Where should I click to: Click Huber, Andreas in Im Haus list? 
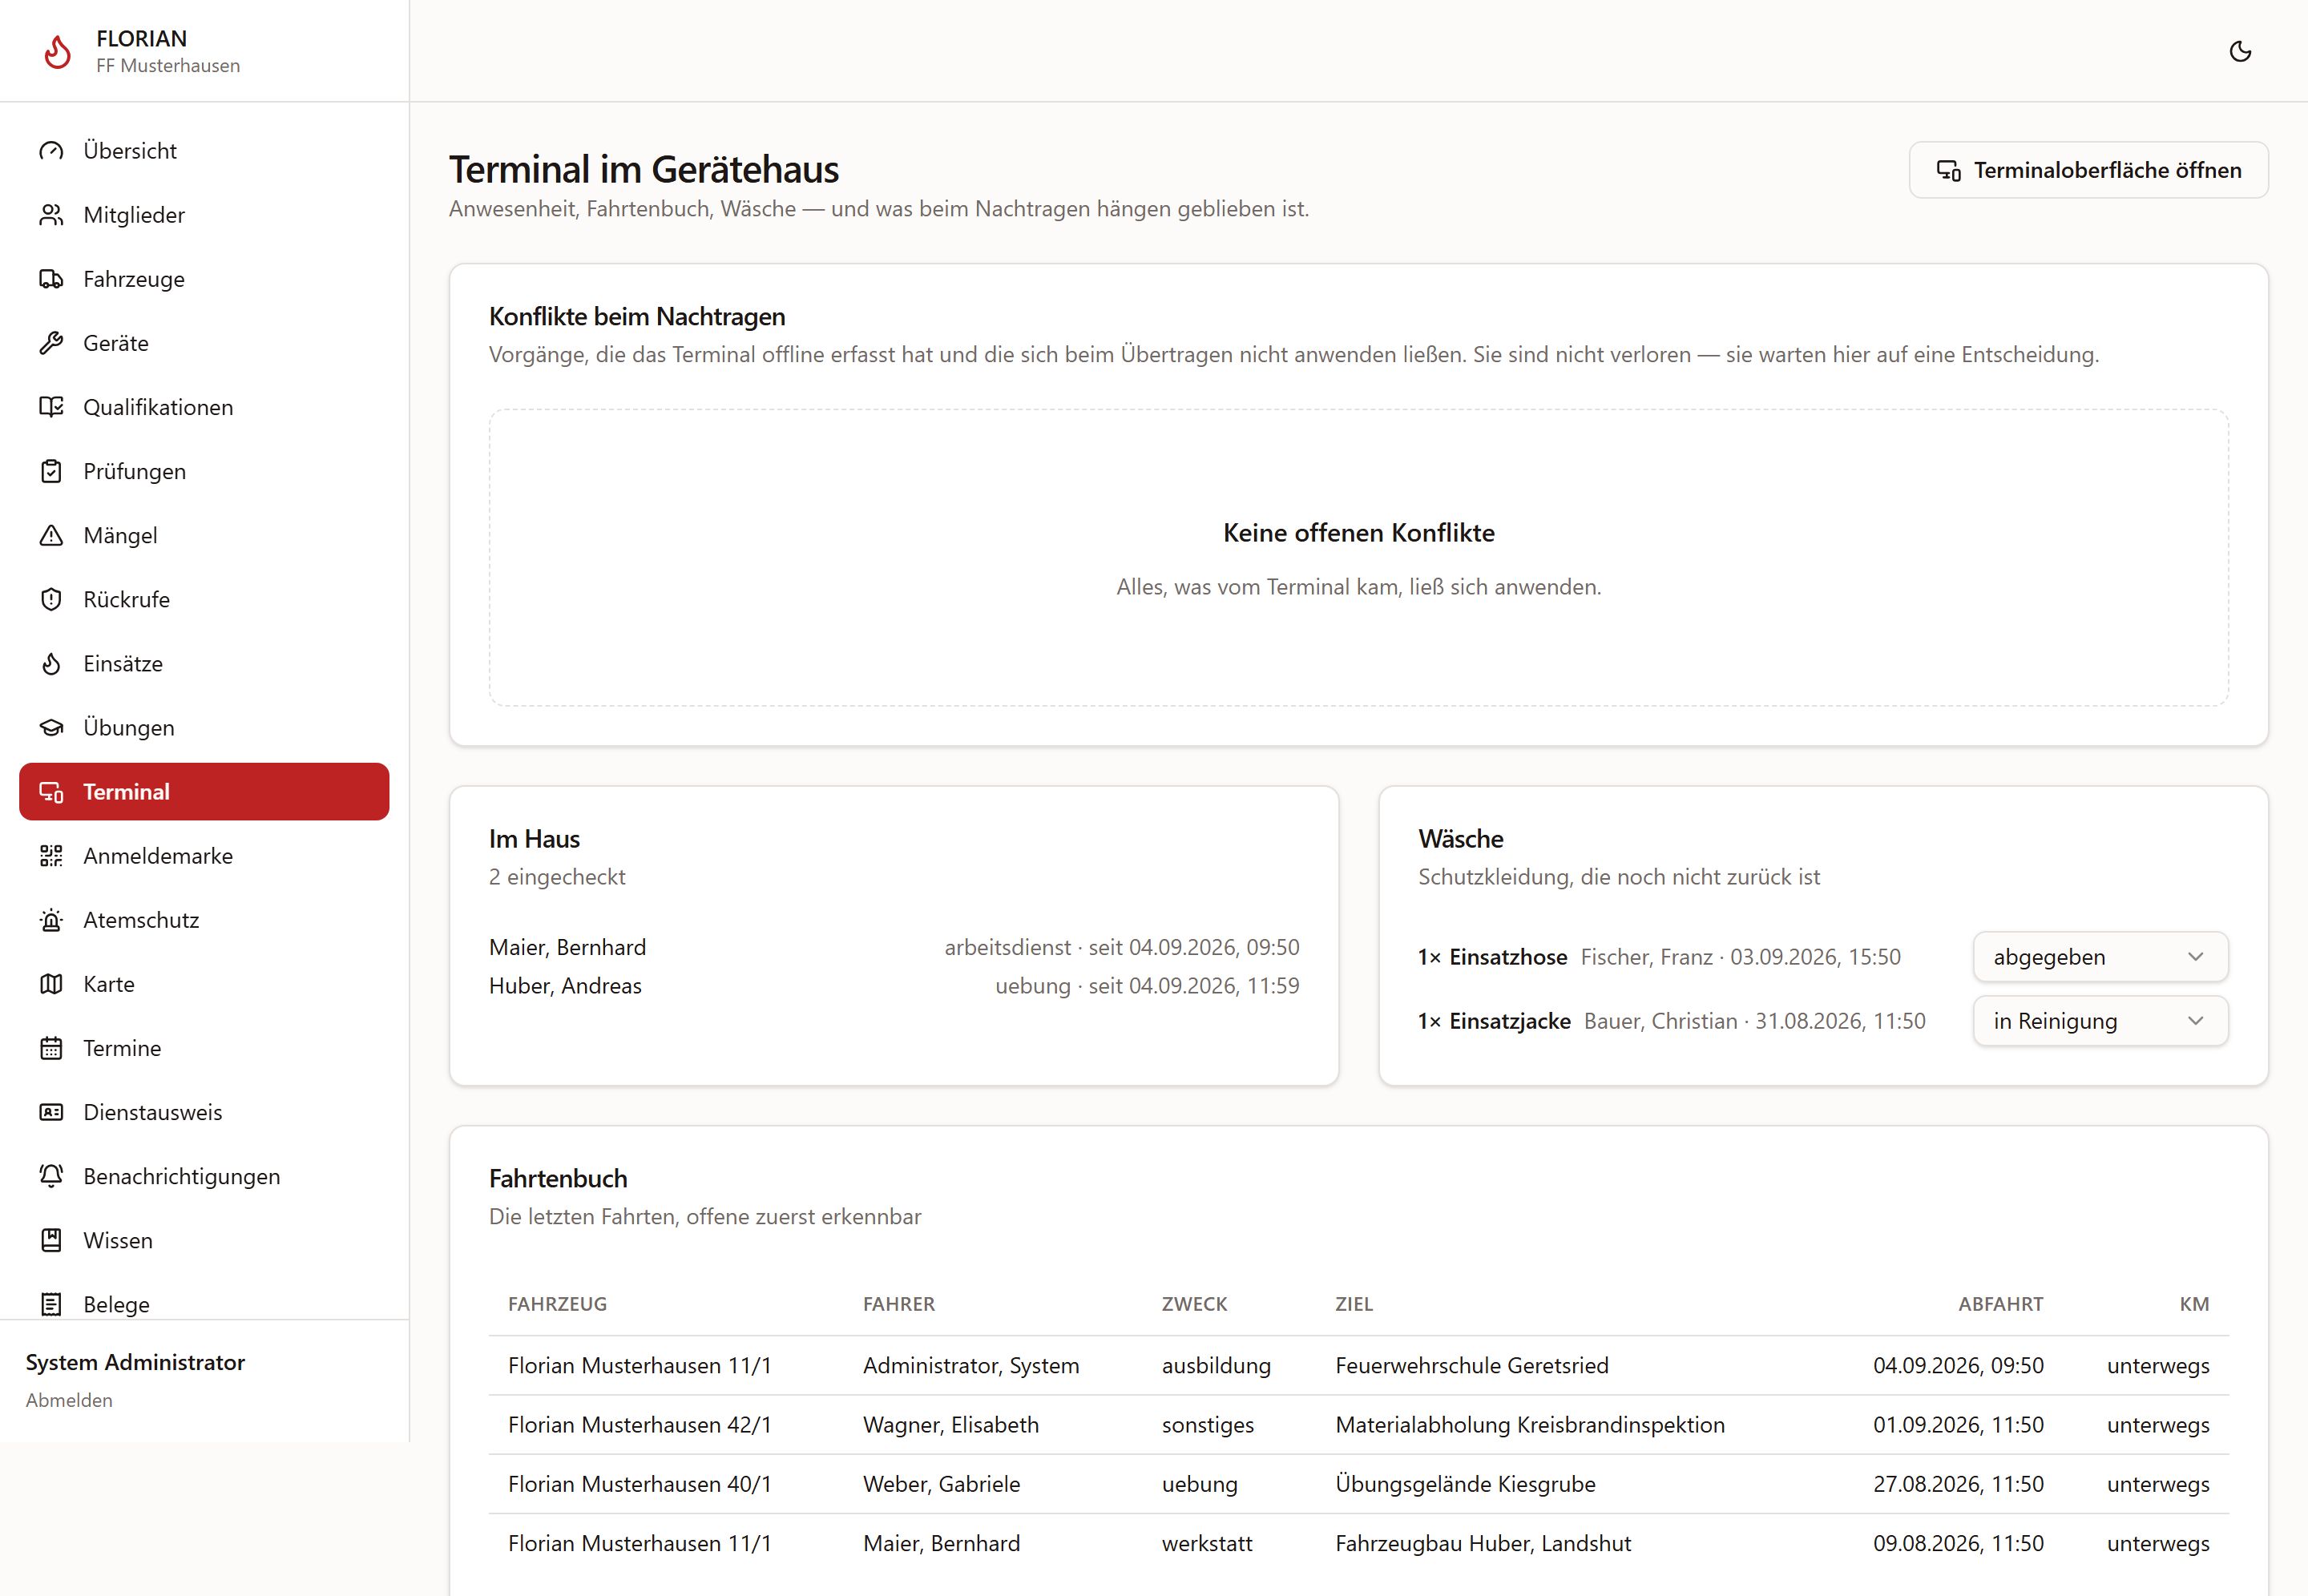(x=565, y=985)
